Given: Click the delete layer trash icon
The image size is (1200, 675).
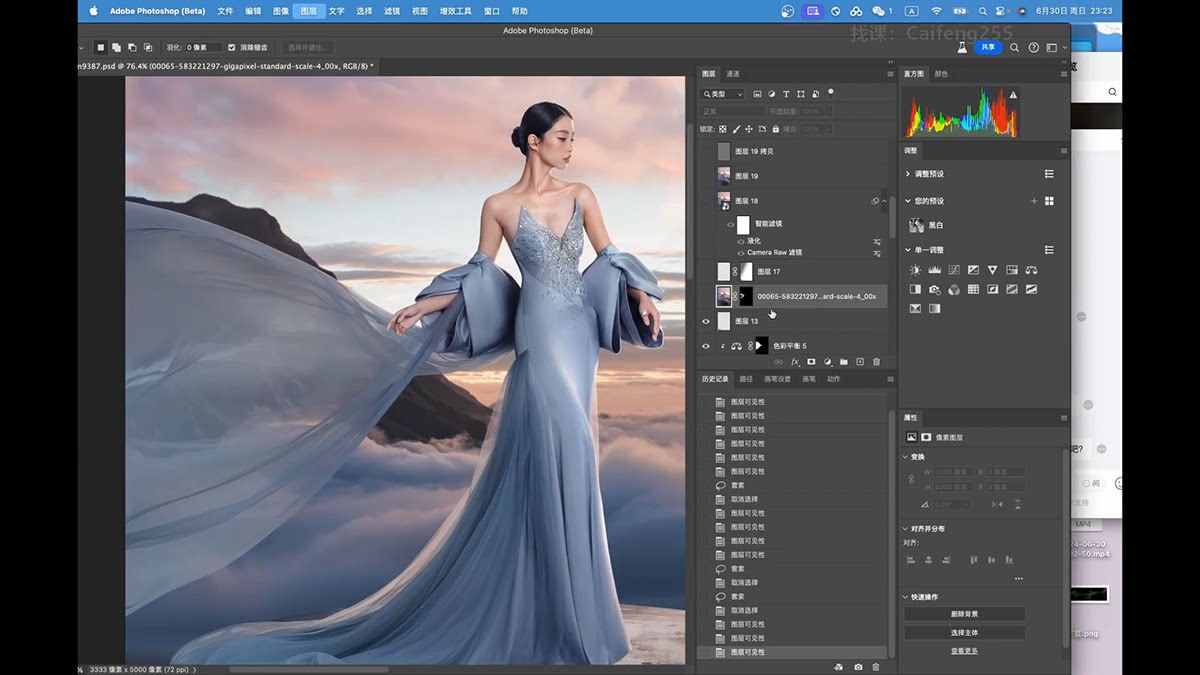Looking at the screenshot, I should point(876,362).
